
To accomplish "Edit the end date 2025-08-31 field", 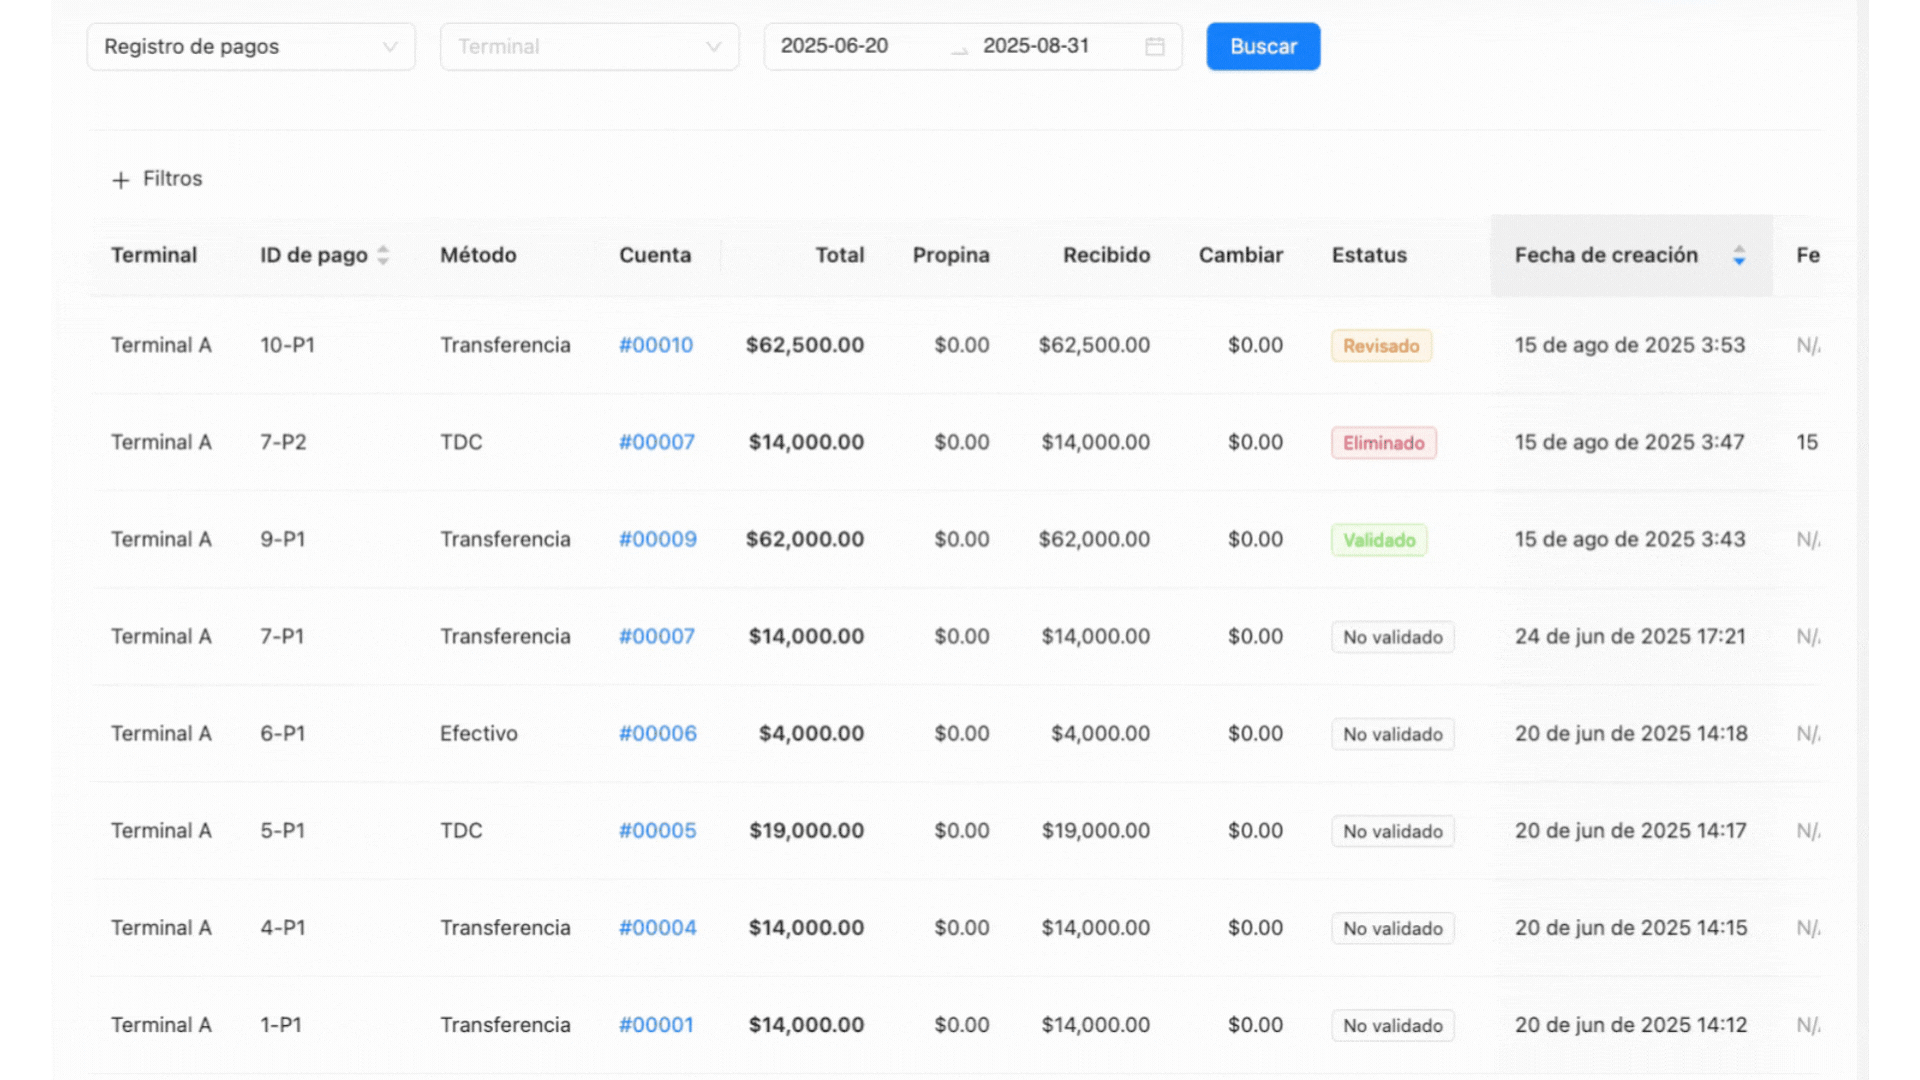I will pyautogui.click(x=1035, y=46).
